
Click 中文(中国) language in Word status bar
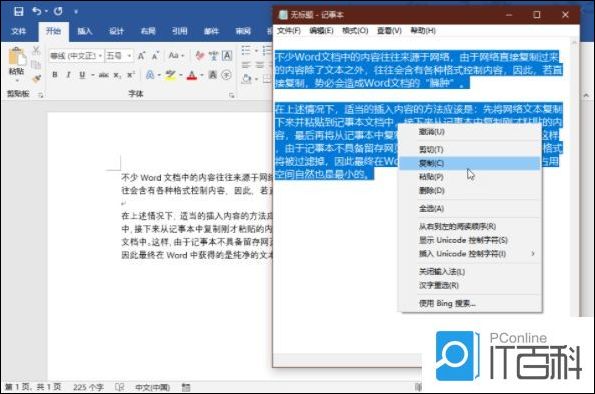click(153, 387)
